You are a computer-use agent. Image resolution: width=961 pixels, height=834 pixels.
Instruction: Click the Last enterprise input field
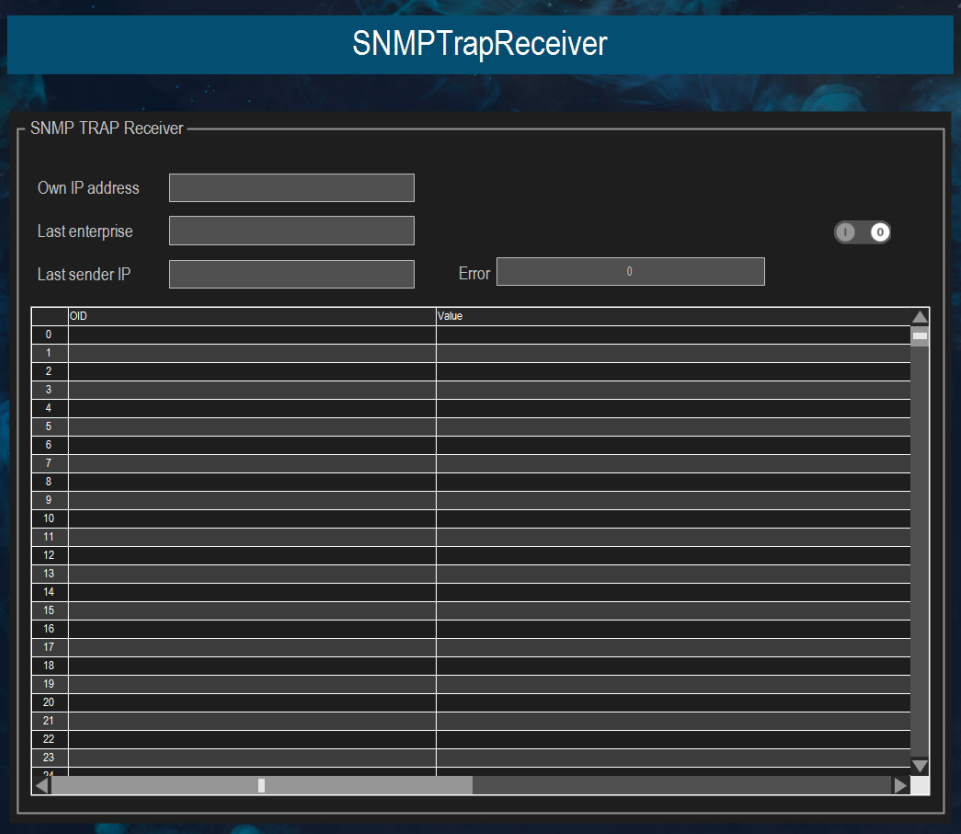tap(291, 230)
